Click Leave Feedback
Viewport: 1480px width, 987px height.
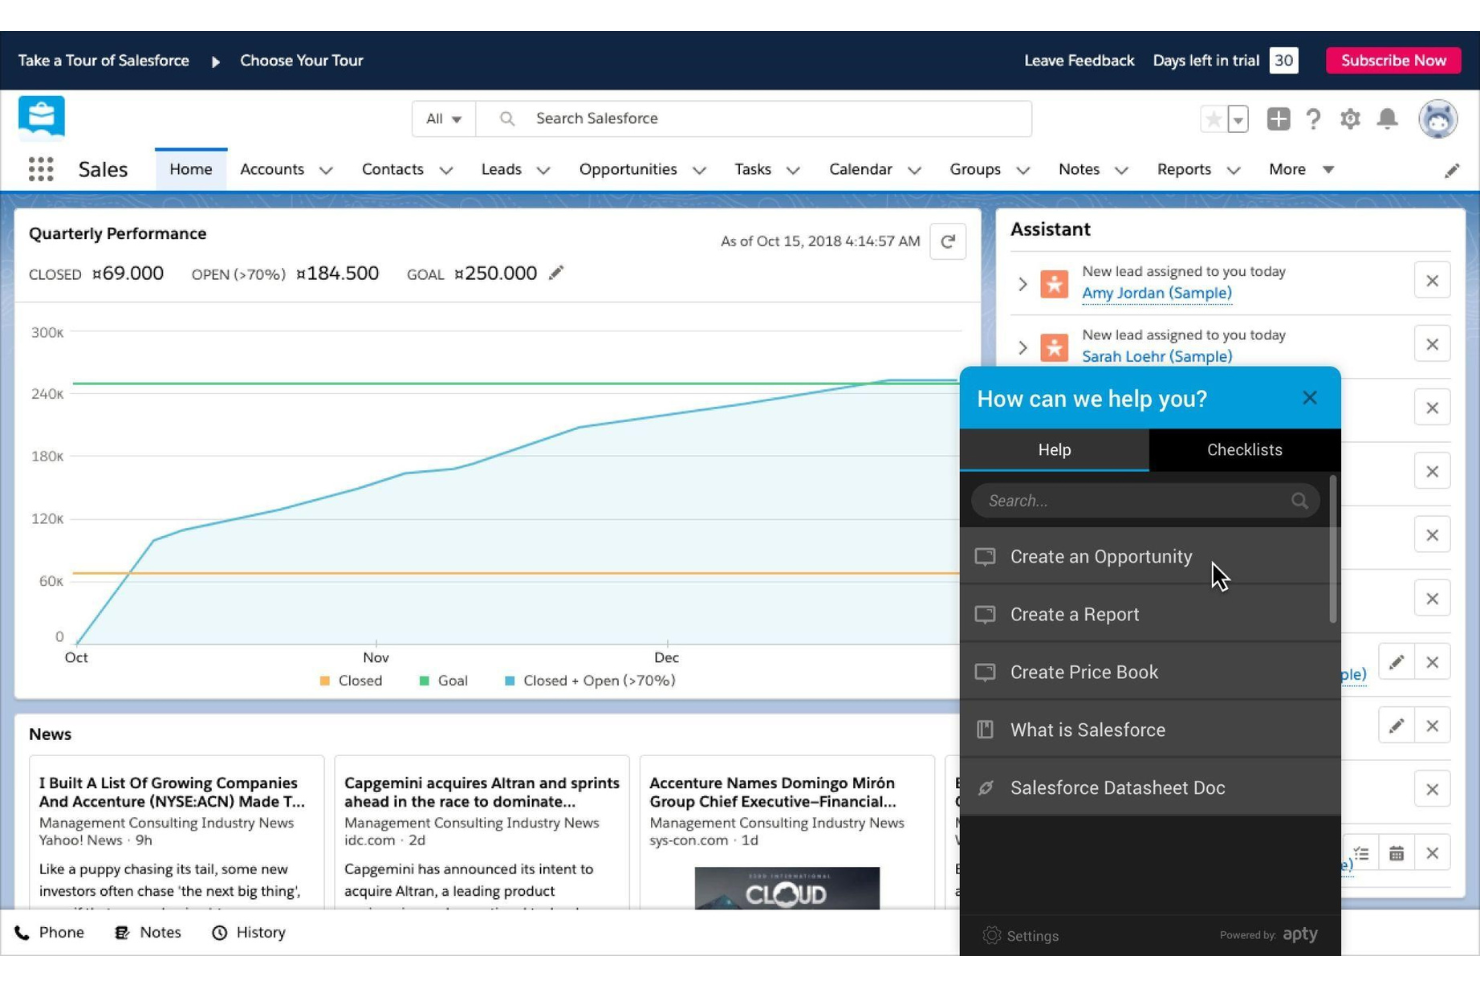tap(1079, 60)
